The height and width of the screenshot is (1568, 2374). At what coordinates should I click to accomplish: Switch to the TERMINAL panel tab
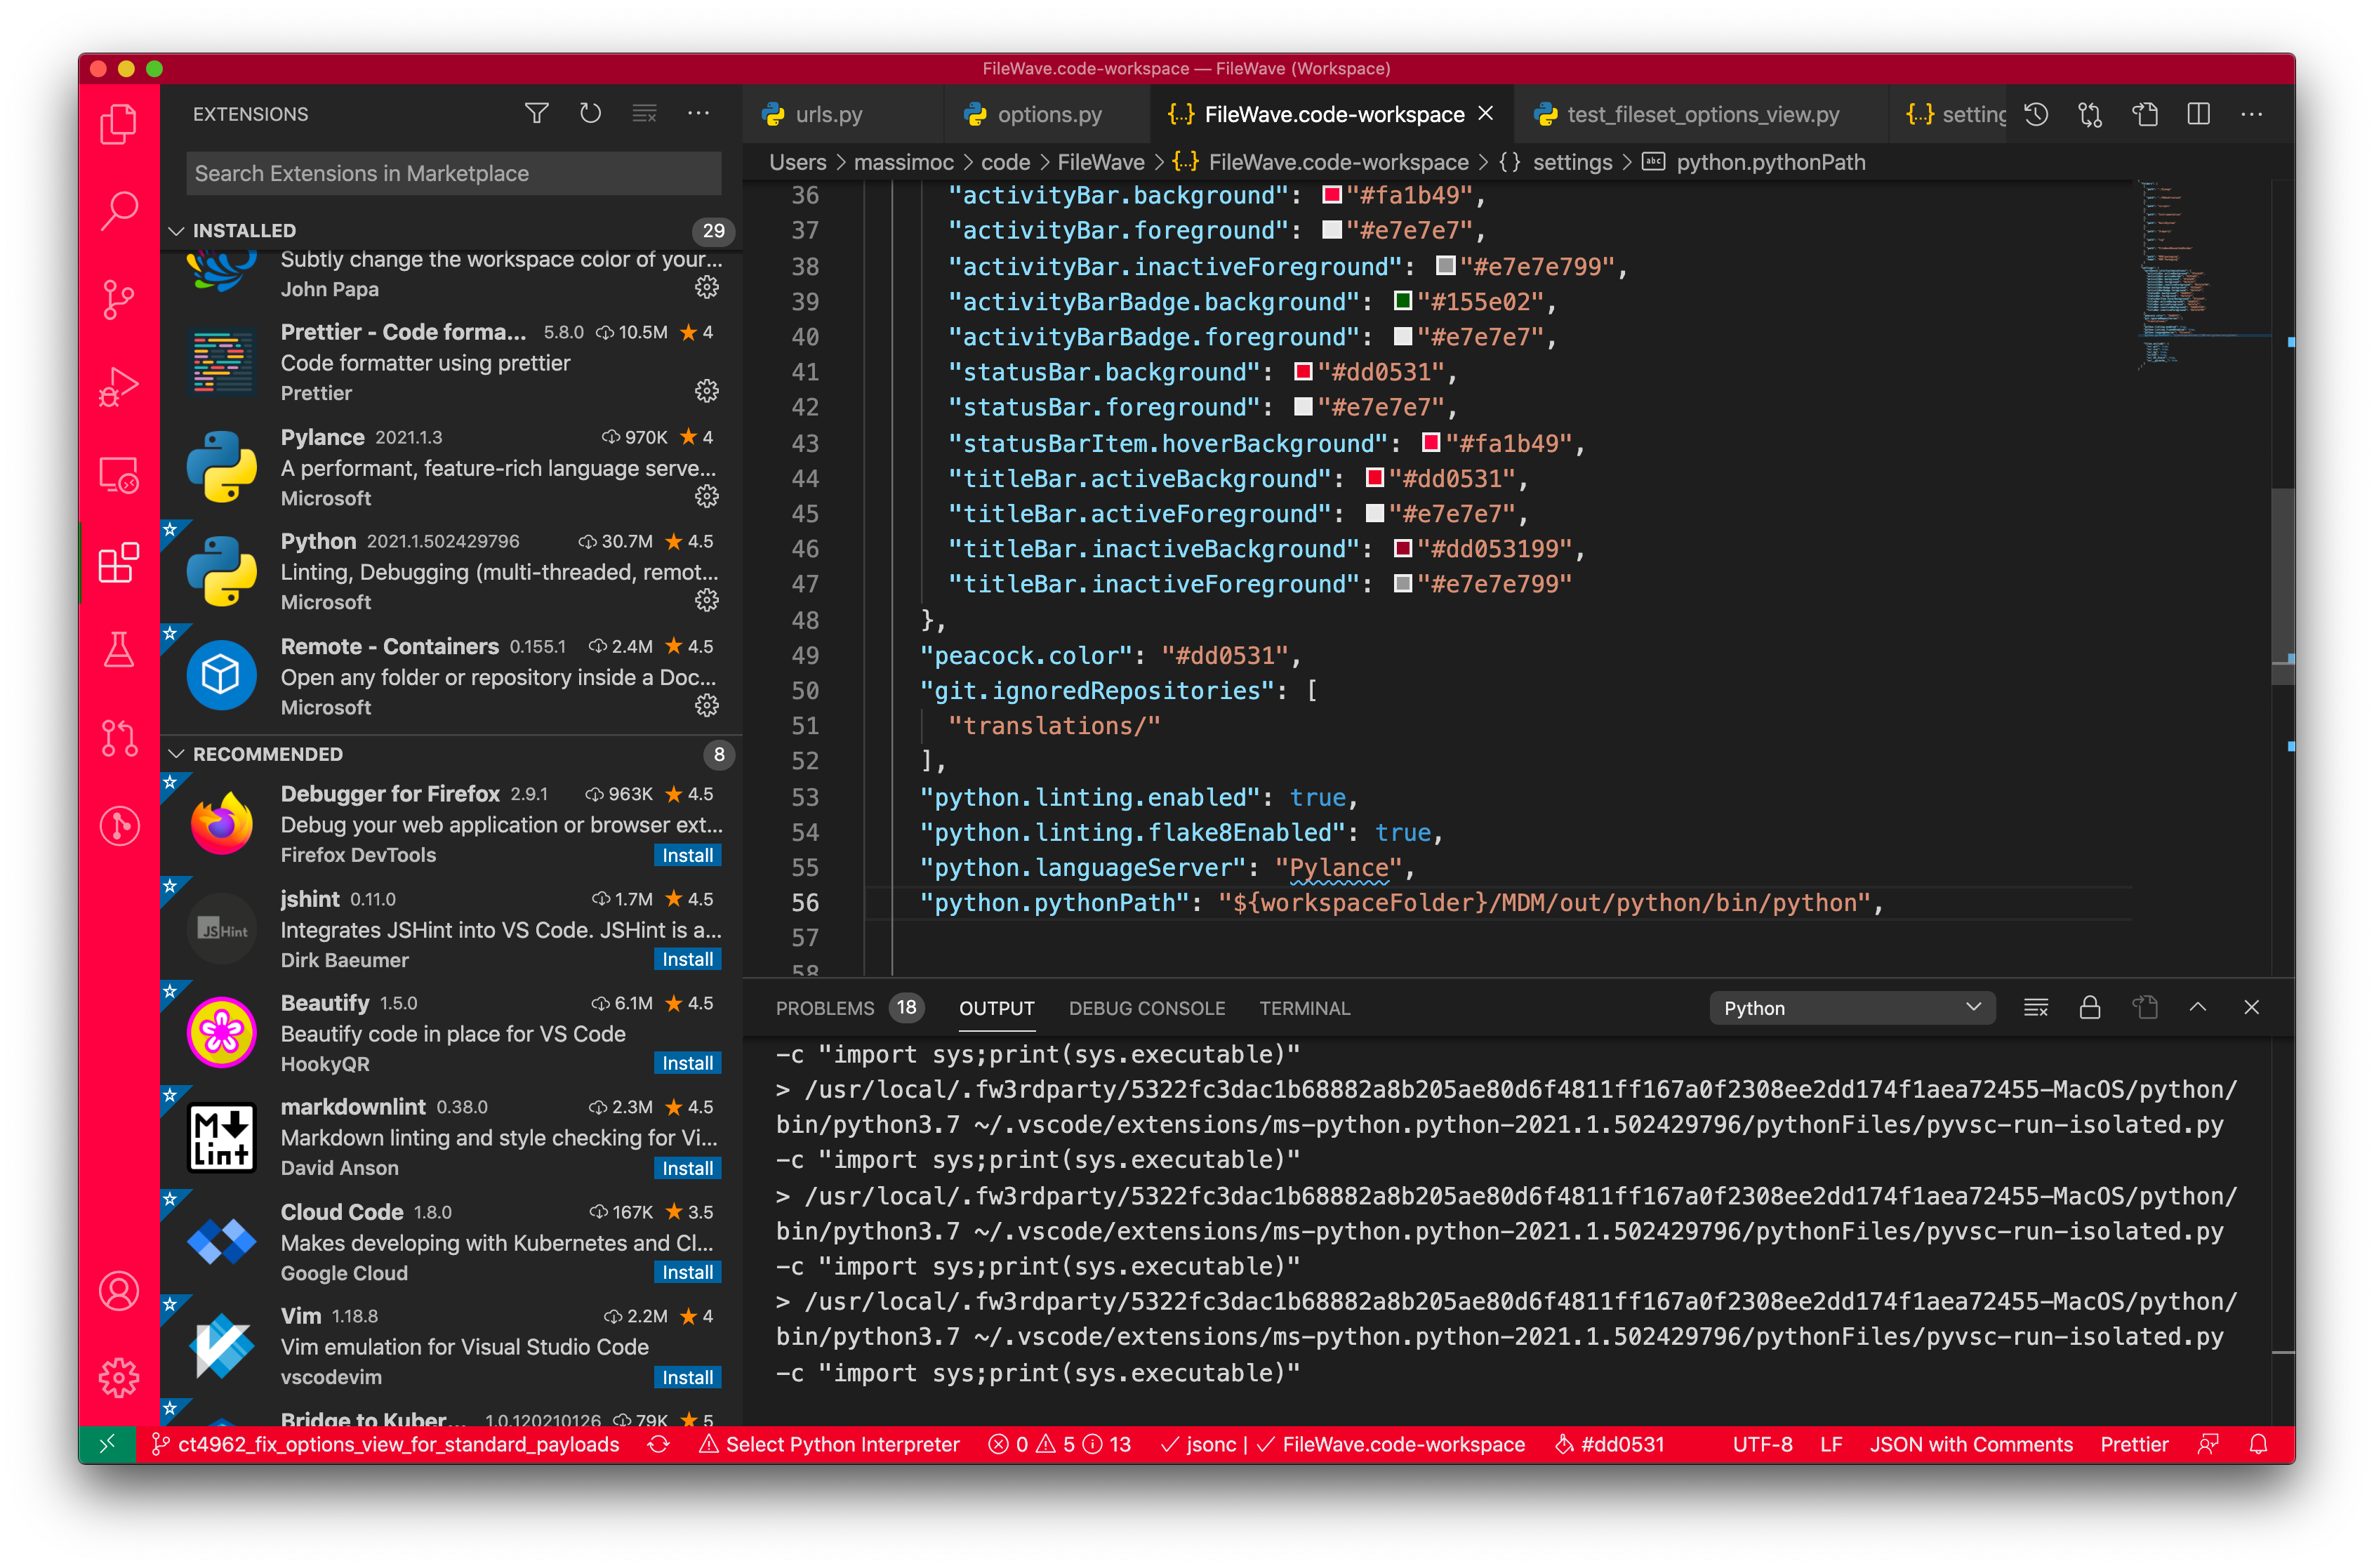1304,1008
